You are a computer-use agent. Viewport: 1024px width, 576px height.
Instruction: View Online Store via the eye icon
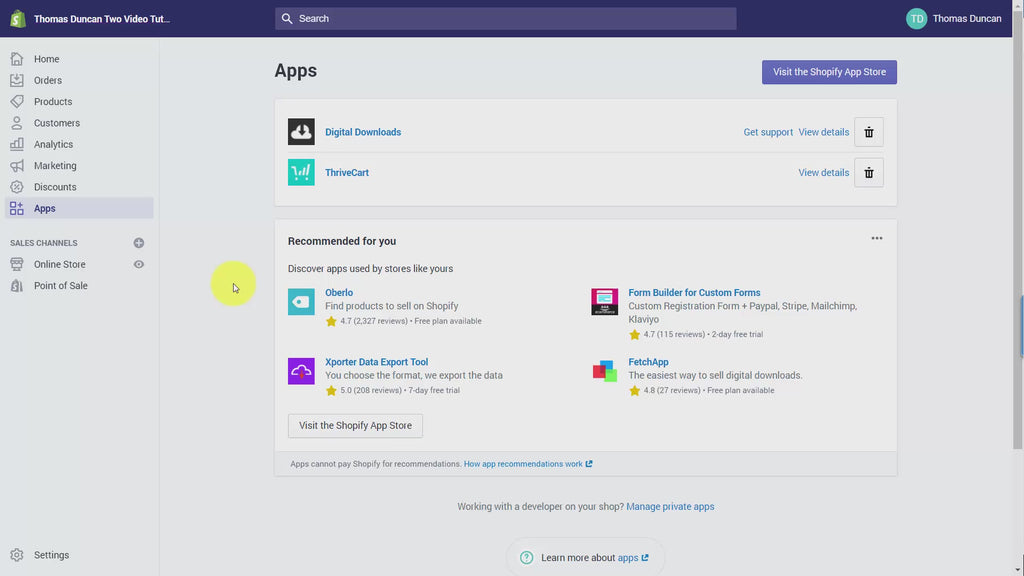point(138,264)
